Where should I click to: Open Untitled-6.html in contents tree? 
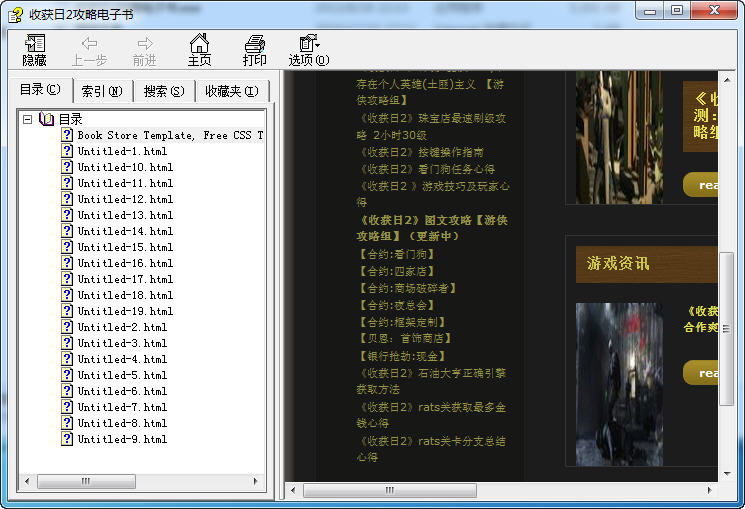[x=123, y=391]
